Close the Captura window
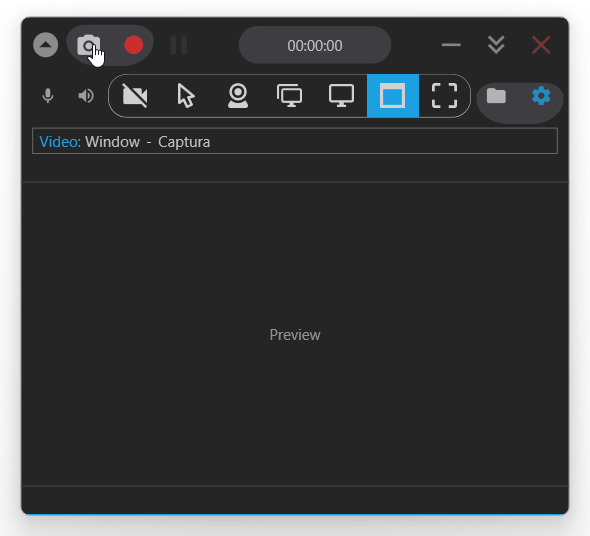This screenshot has height=536, width=590. [x=541, y=45]
